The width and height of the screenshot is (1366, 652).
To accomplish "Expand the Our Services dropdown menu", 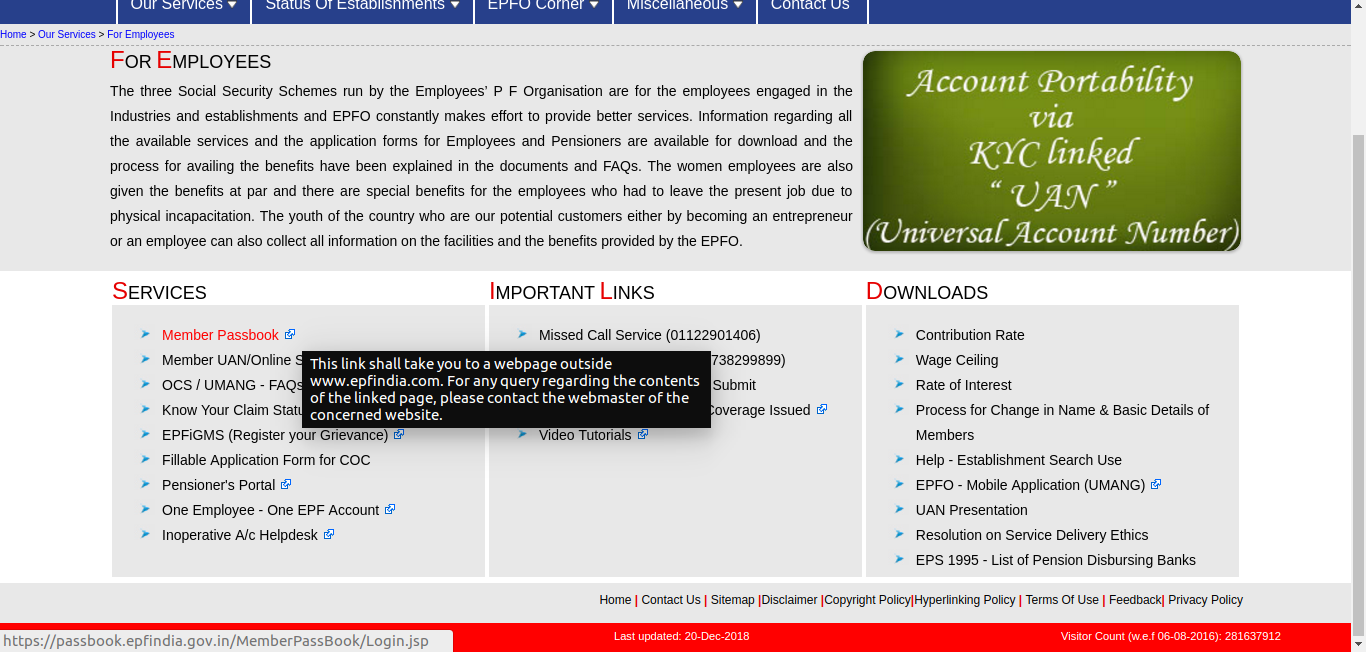I will 183,6.
